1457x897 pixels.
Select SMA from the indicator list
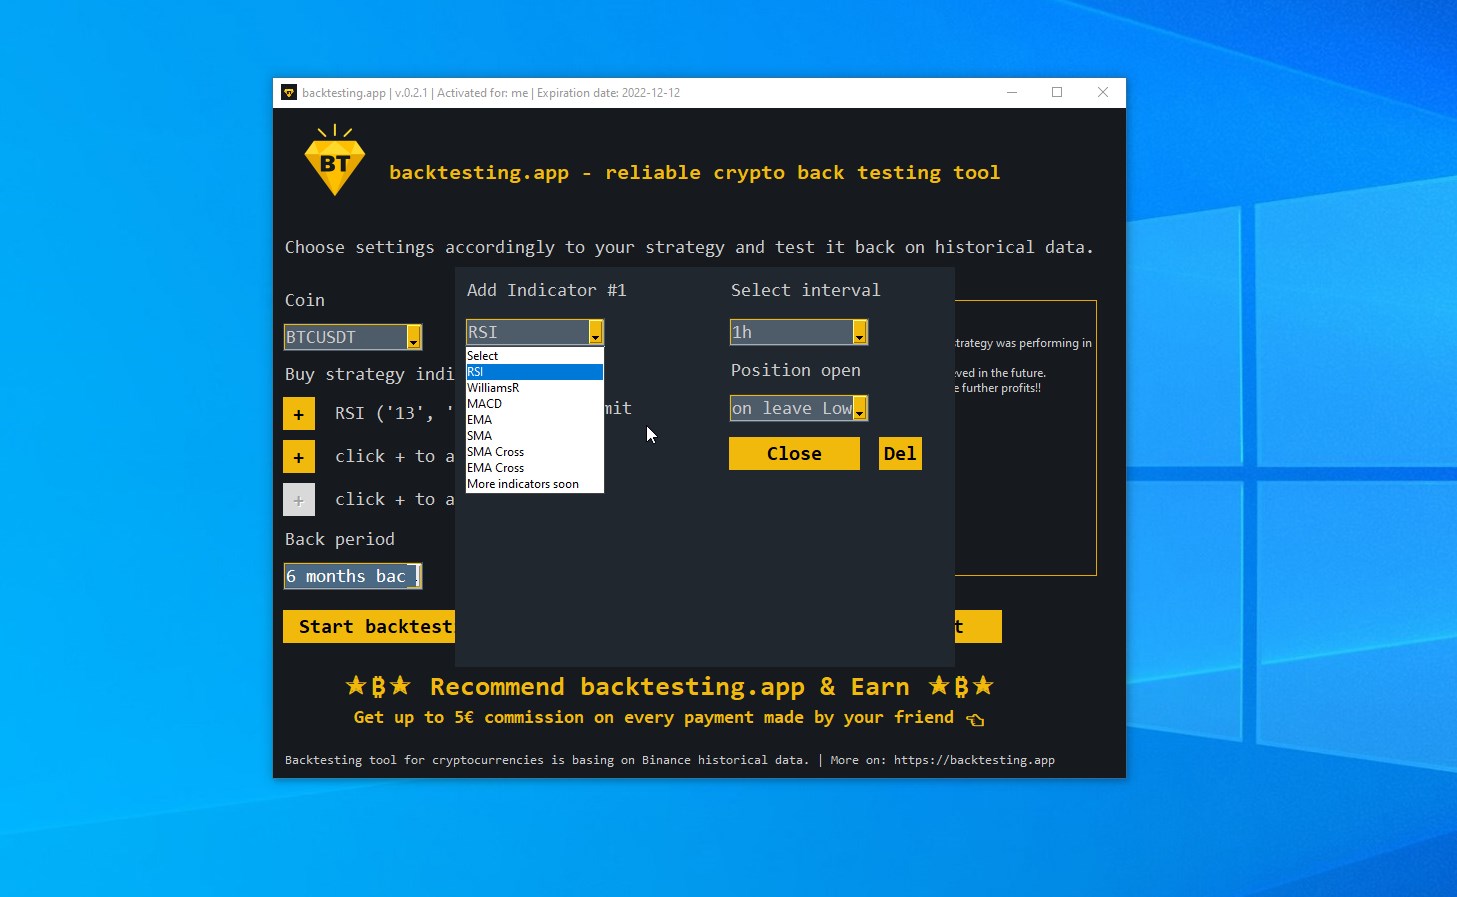click(x=535, y=436)
